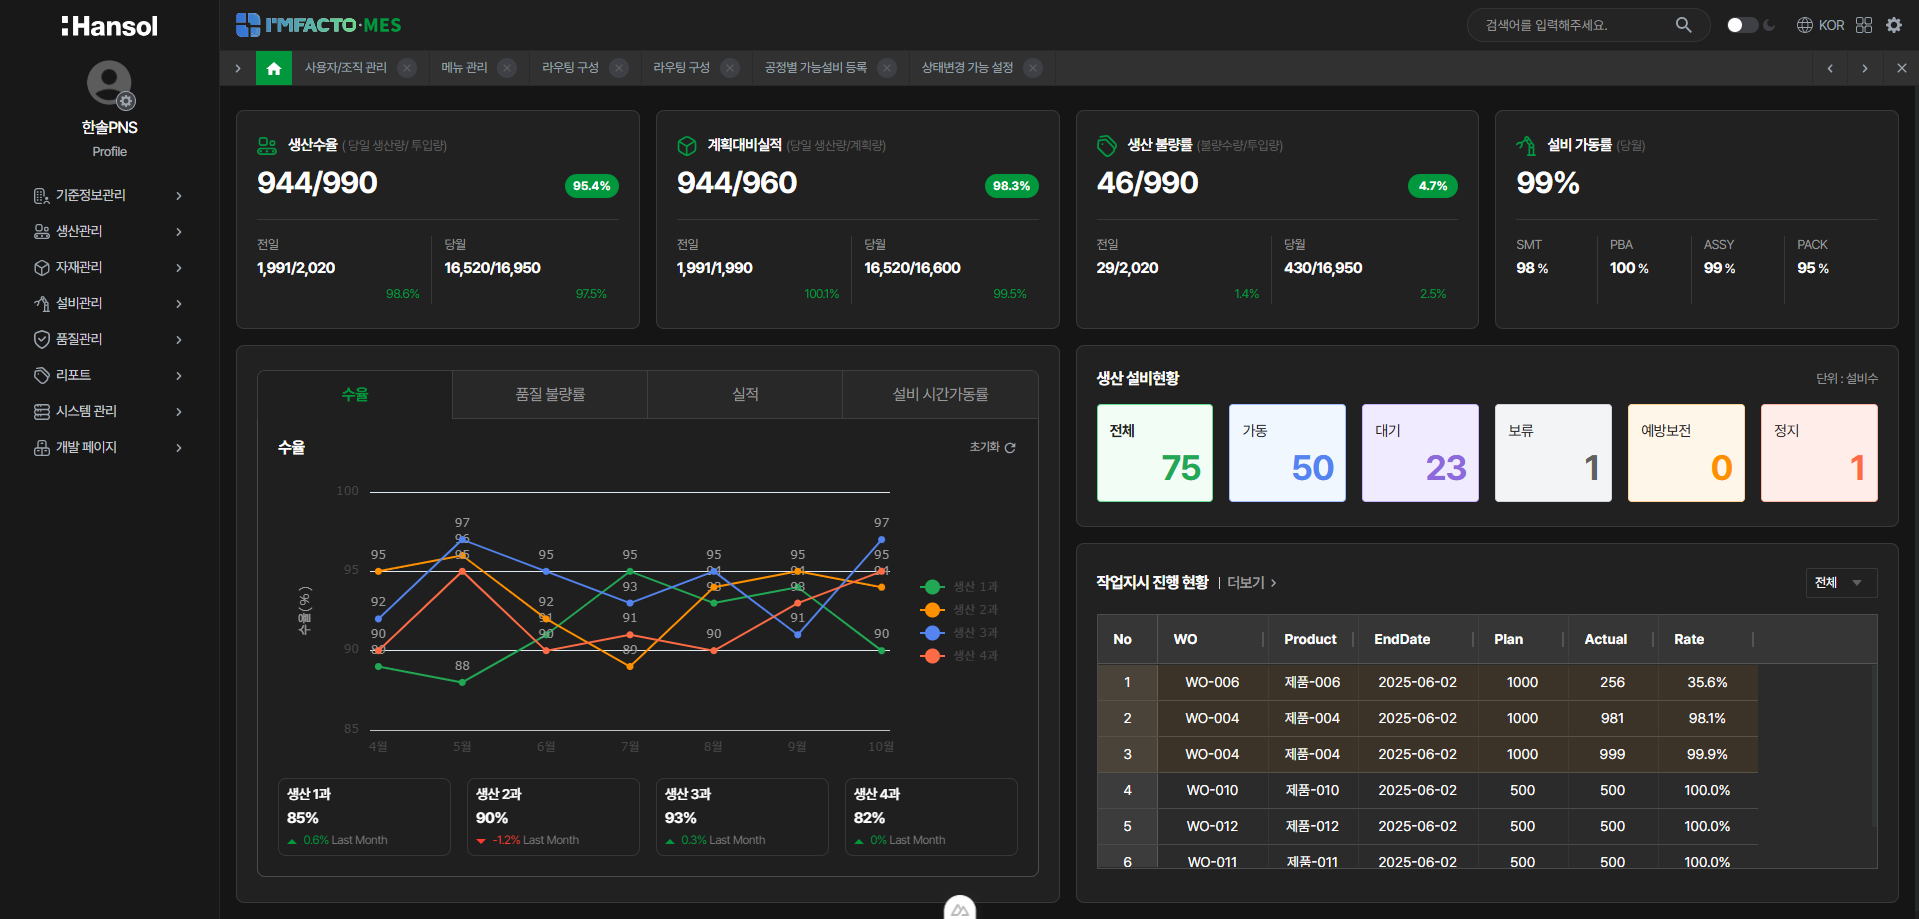The width and height of the screenshot is (1919, 919).
Task: Click the globe language icon
Action: pos(1805,25)
